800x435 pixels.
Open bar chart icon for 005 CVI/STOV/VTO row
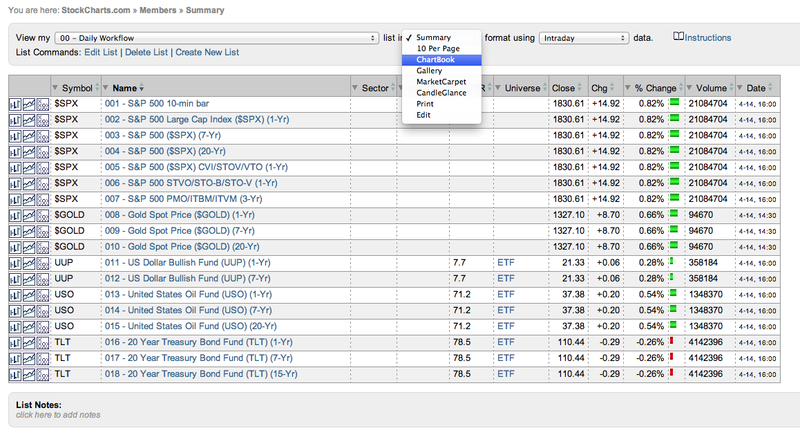(x=15, y=168)
